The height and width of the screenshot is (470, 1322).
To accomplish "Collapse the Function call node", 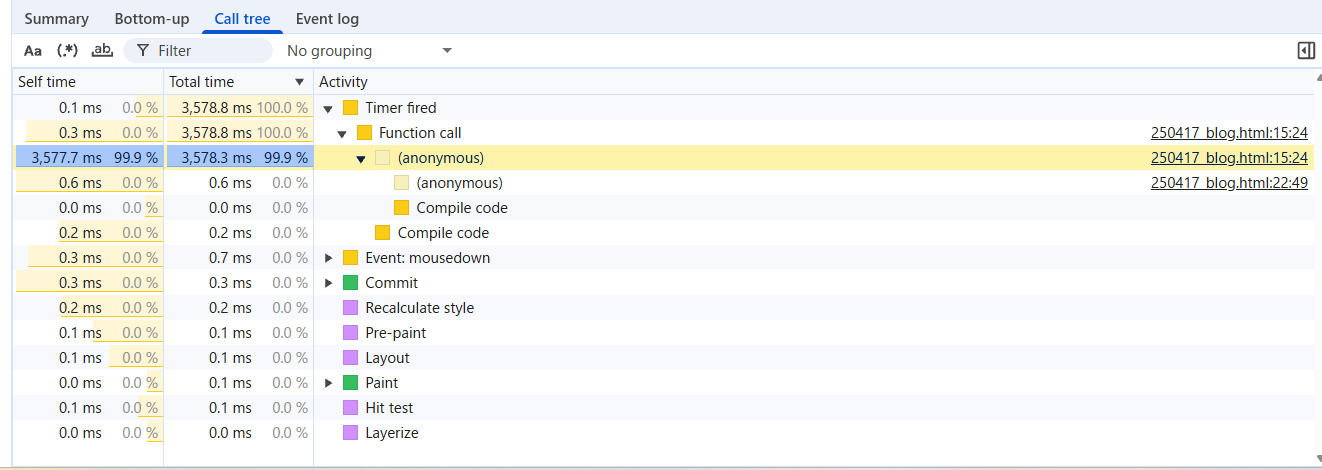I will tap(342, 133).
